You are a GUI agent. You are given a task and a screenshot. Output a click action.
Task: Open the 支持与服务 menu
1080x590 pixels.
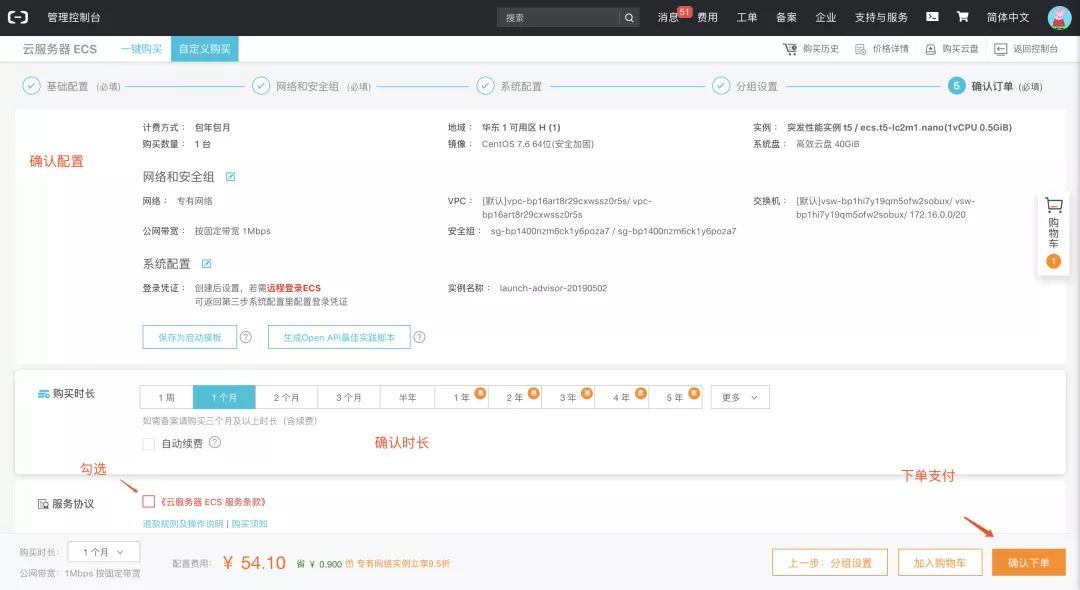[x=881, y=17]
